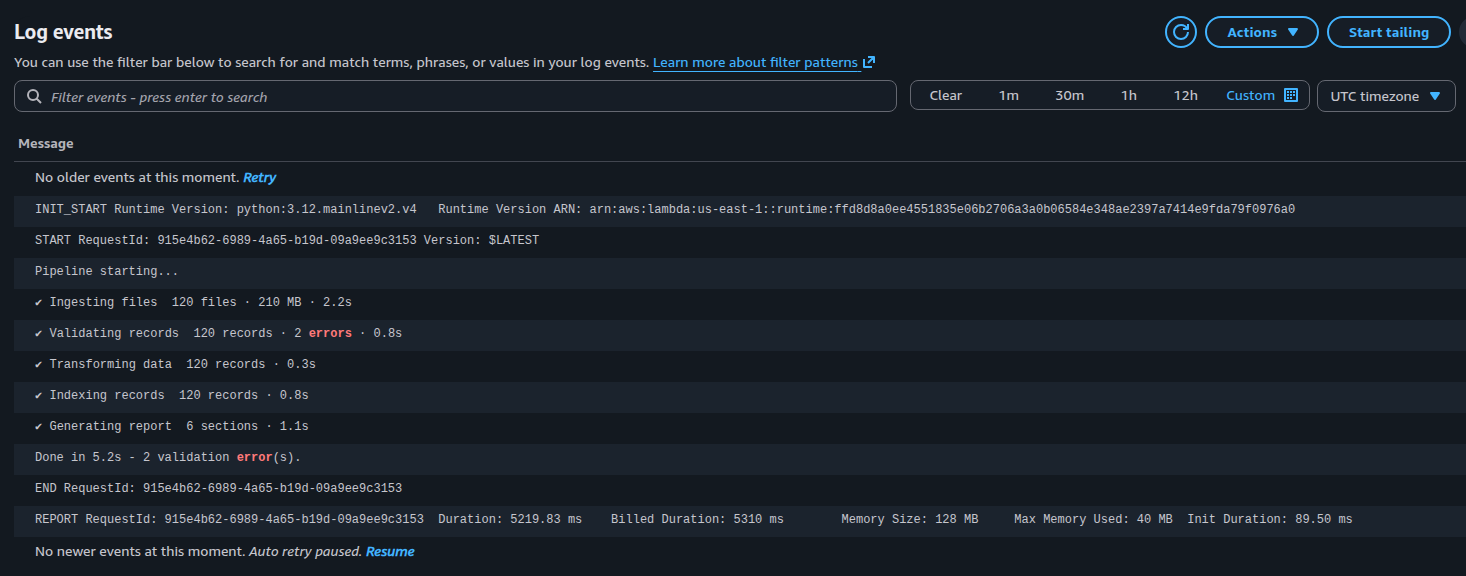
Task: Open the Actions dropdown menu
Action: 1262,32
